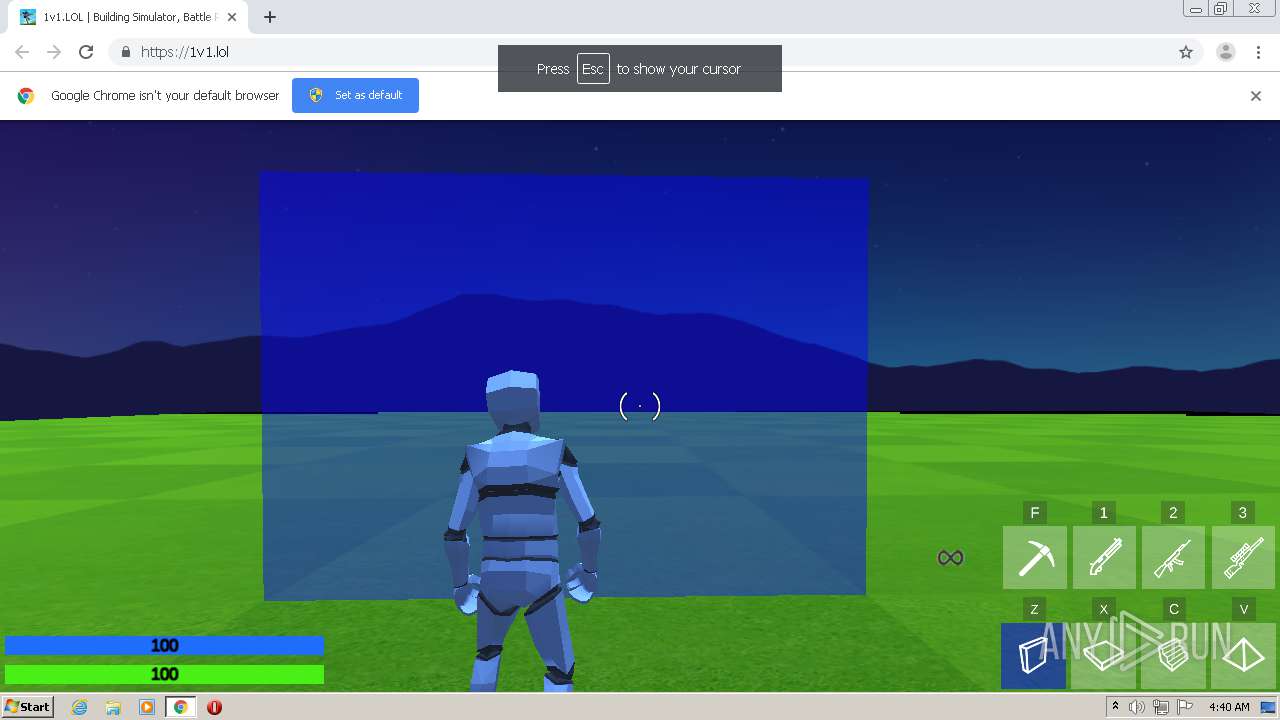Click the Esc key hint in the banner
Screen dimensions: 1280x720
tap(593, 69)
